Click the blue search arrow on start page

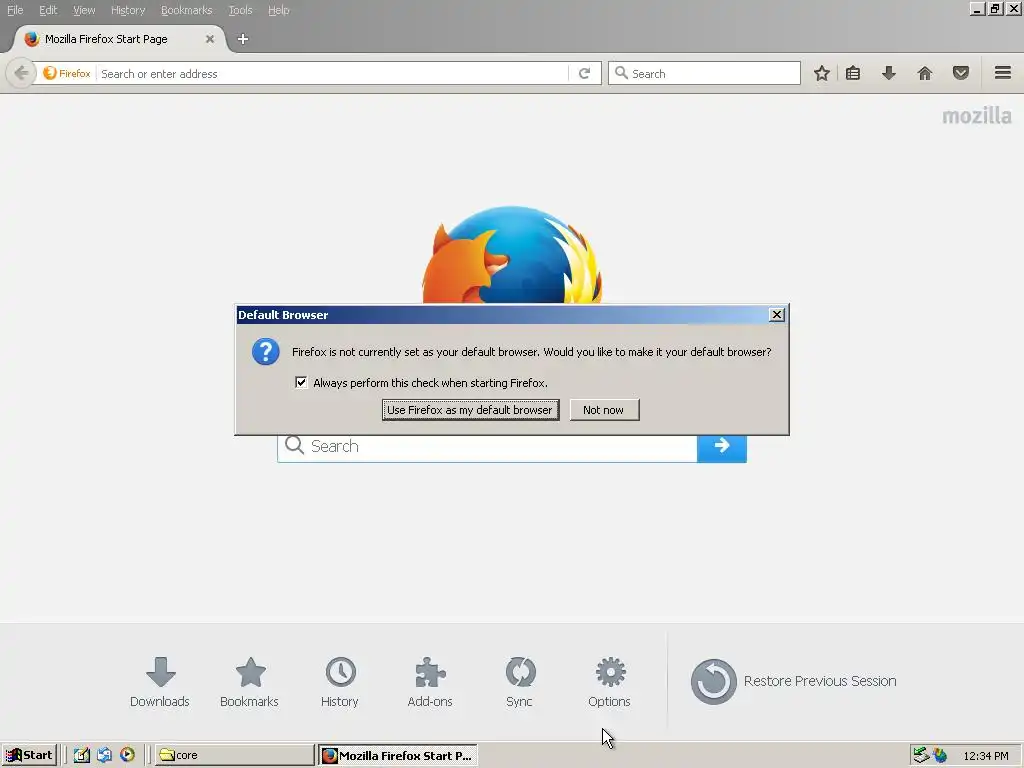click(722, 447)
